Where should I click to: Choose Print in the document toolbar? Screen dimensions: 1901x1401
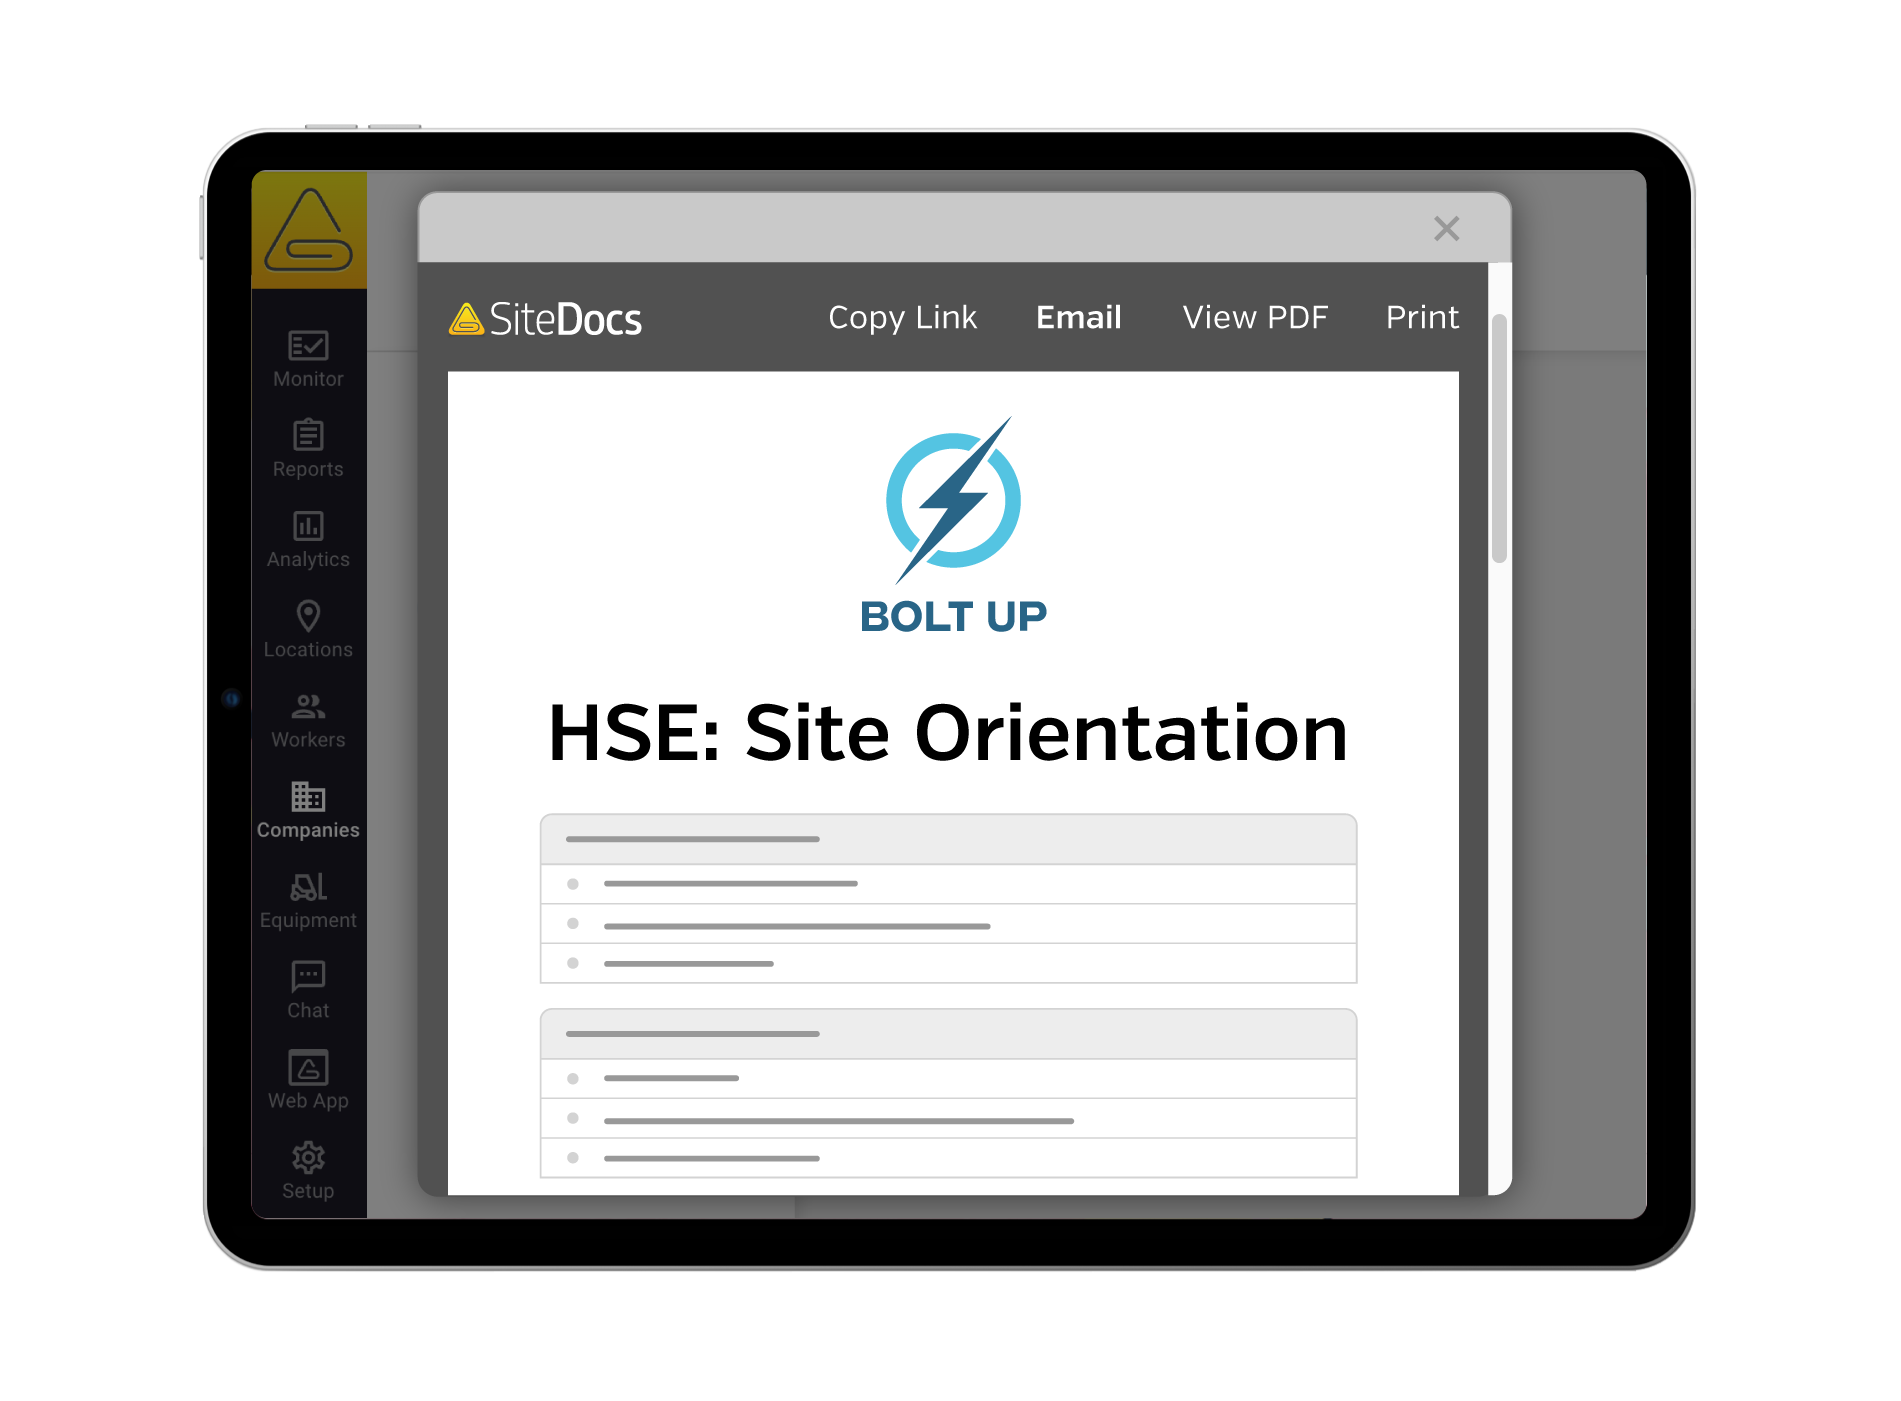point(1421,318)
